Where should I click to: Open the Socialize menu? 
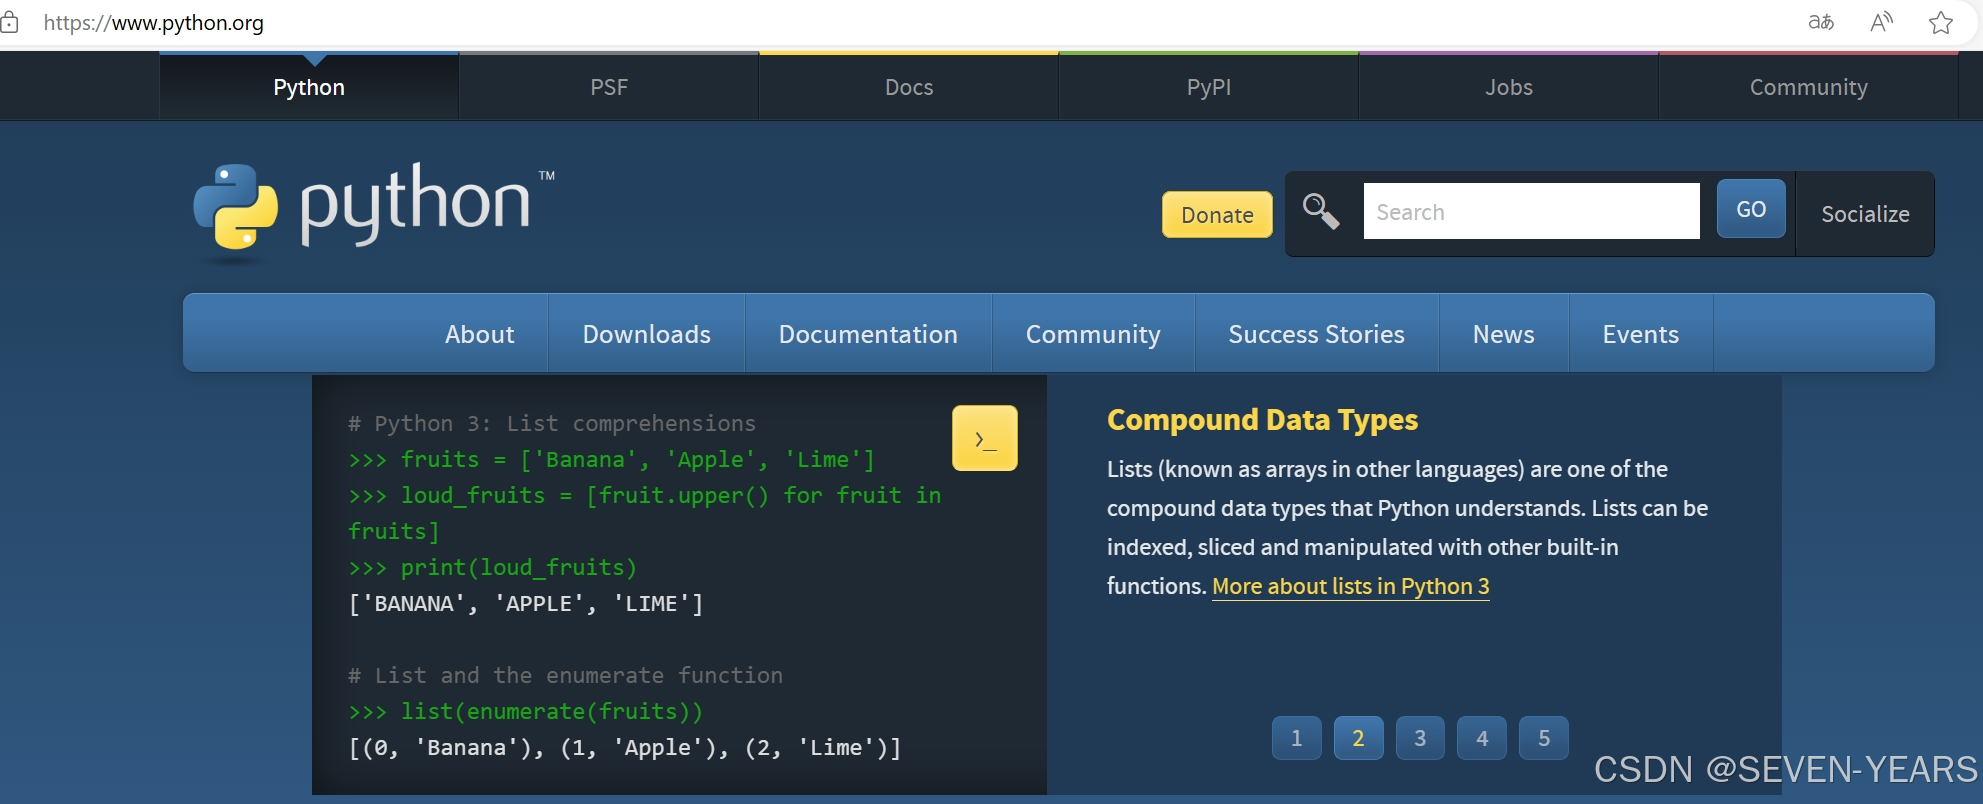pyautogui.click(x=1865, y=214)
